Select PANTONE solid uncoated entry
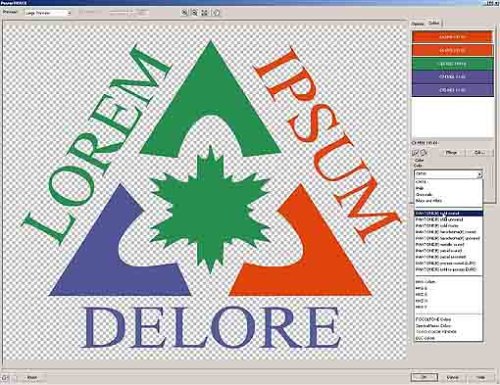 pyautogui.click(x=448, y=220)
